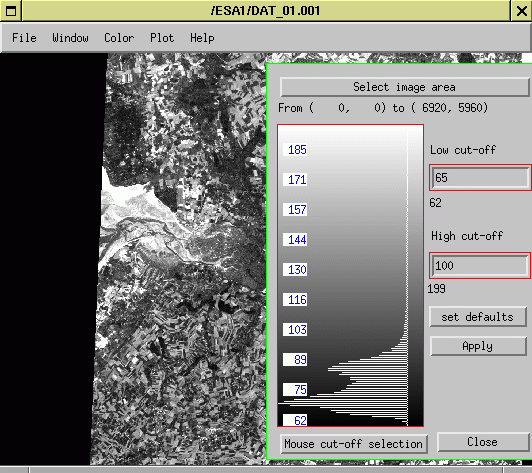
Task: Click the 185 level on the histogram scale
Action: click(x=296, y=150)
